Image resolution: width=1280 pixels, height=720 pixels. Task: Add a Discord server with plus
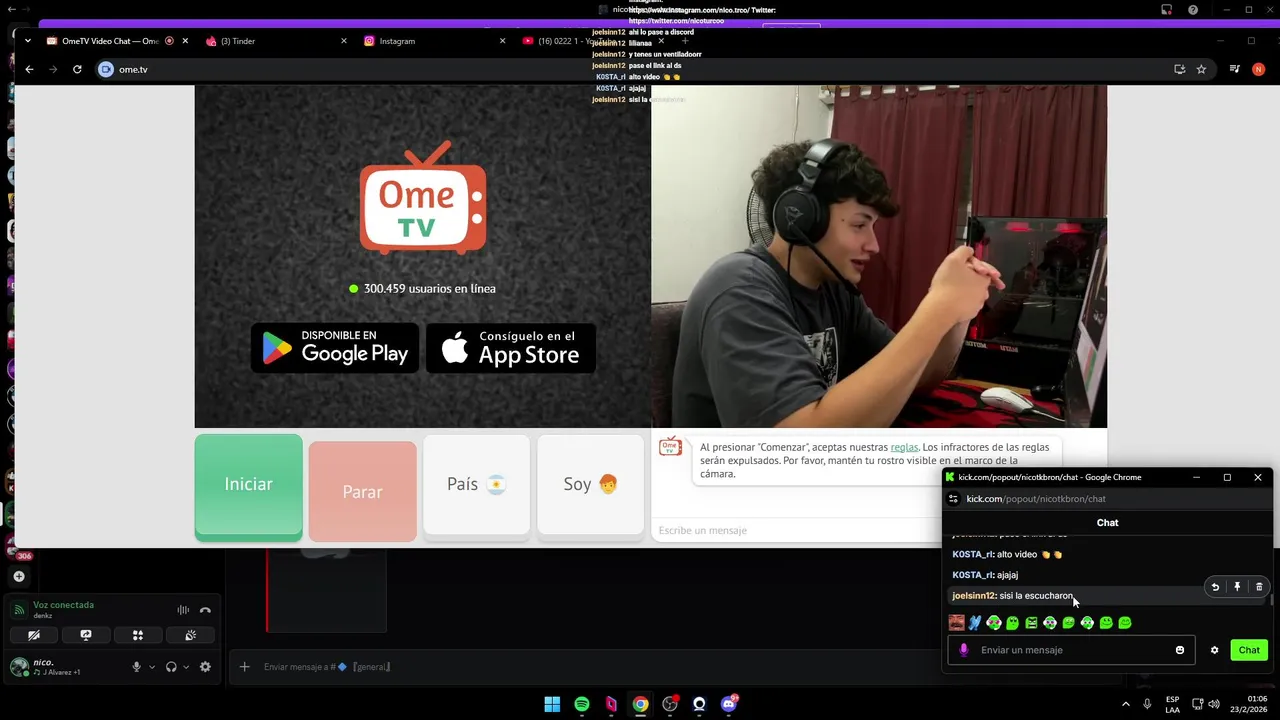pos(19,576)
